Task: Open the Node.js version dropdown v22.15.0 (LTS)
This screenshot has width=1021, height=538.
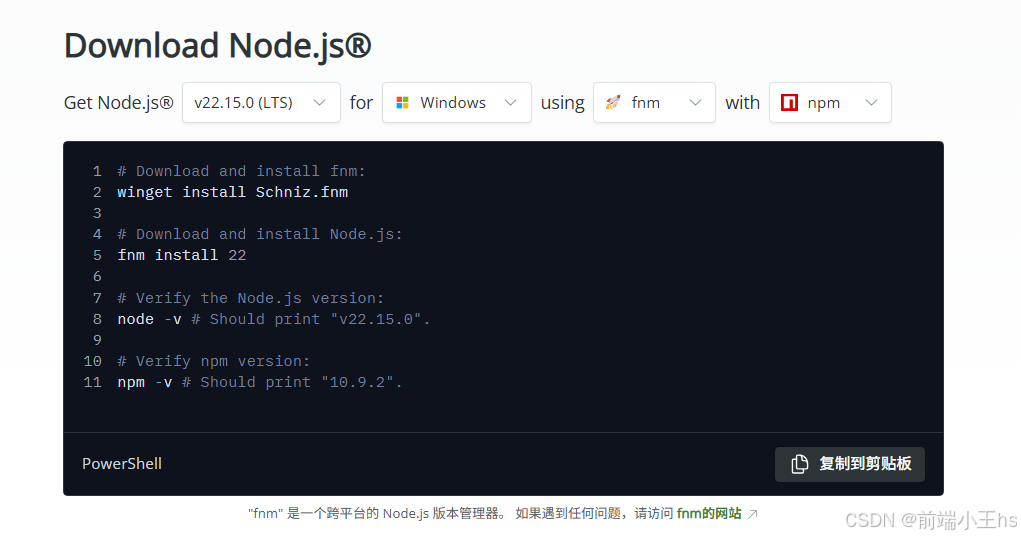Action: 261,102
